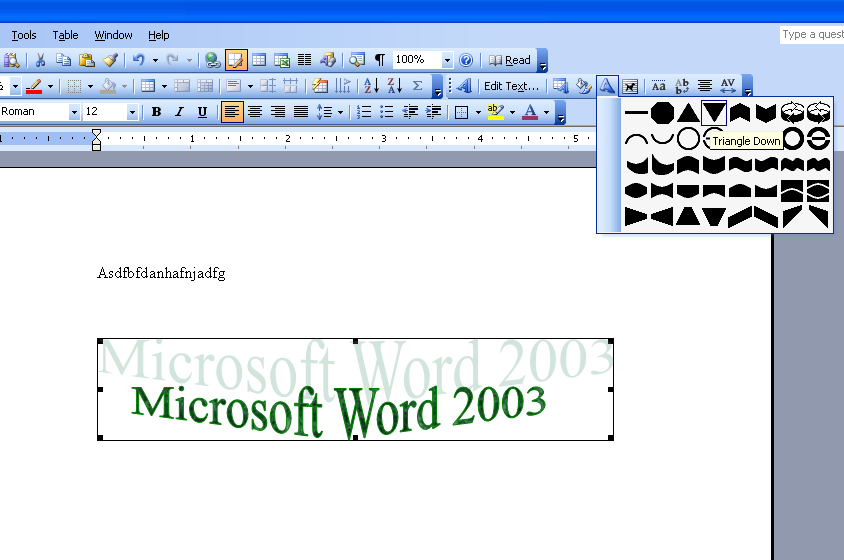The image size is (844, 560).
Task: Choose the Arch Down curve shape
Action: (662, 139)
